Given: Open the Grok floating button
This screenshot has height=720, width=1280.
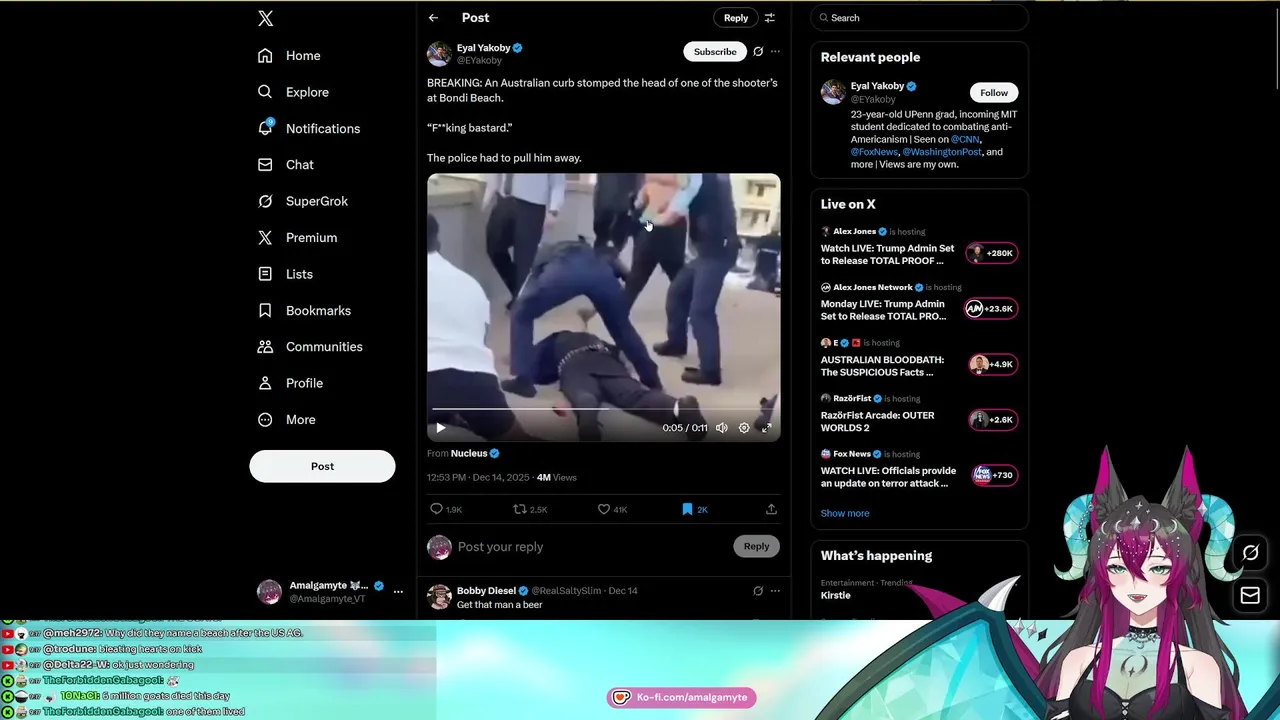Looking at the screenshot, I should pos(1250,553).
